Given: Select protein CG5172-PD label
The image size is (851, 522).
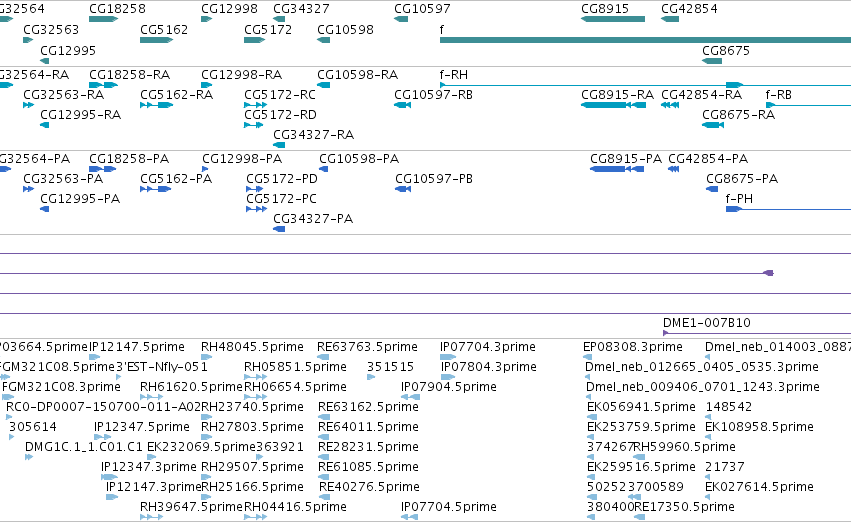Looking at the screenshot, I should [x=282, y=179].
